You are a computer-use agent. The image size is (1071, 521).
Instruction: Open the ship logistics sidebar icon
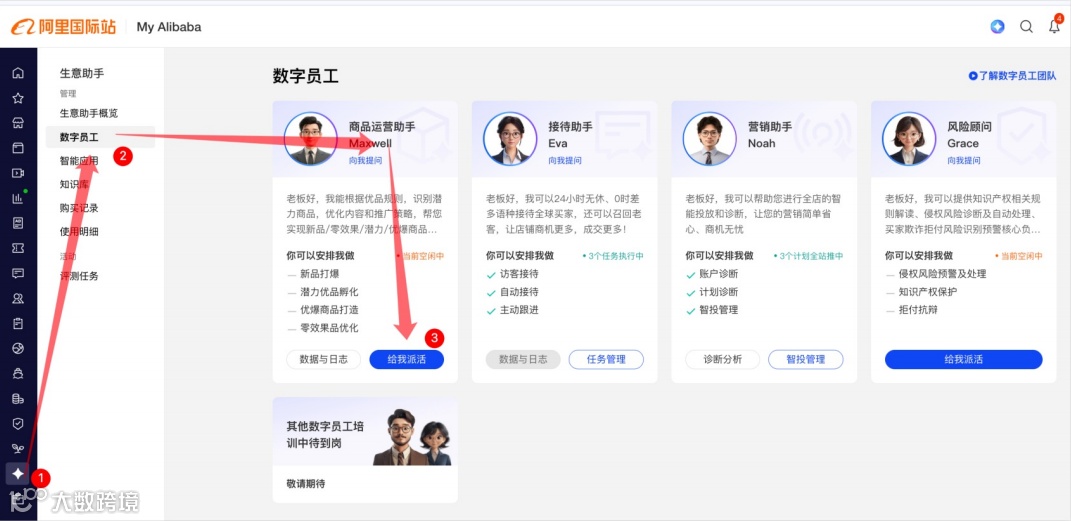coord(18,374)
